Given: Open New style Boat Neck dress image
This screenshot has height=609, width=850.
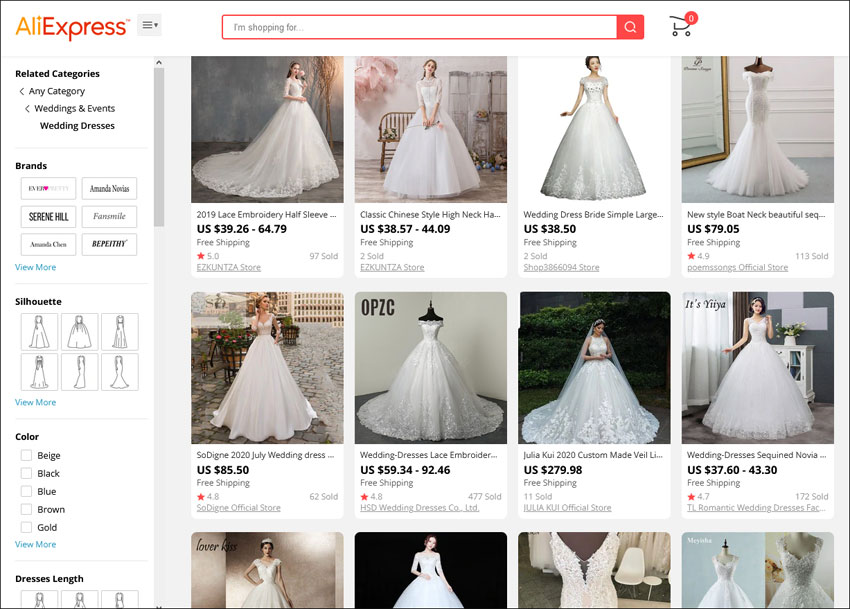Looking at the screenshot, I should pyautogui.click(x=758, y=129).
